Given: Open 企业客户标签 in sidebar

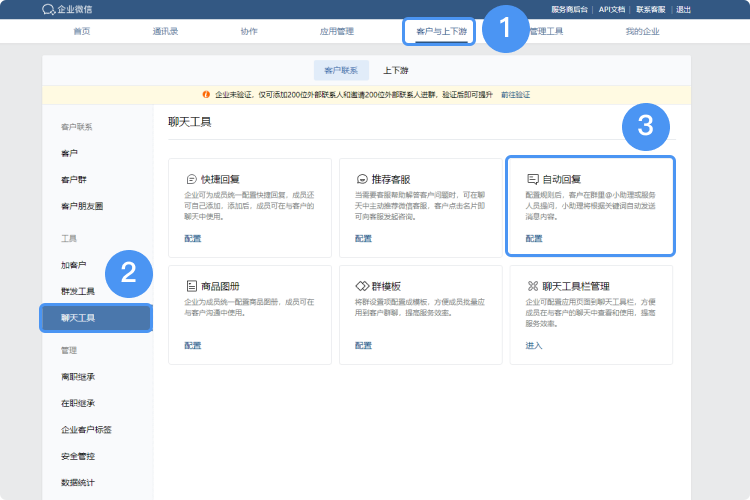Looking at the screenshot, I should tap(86, 429).
